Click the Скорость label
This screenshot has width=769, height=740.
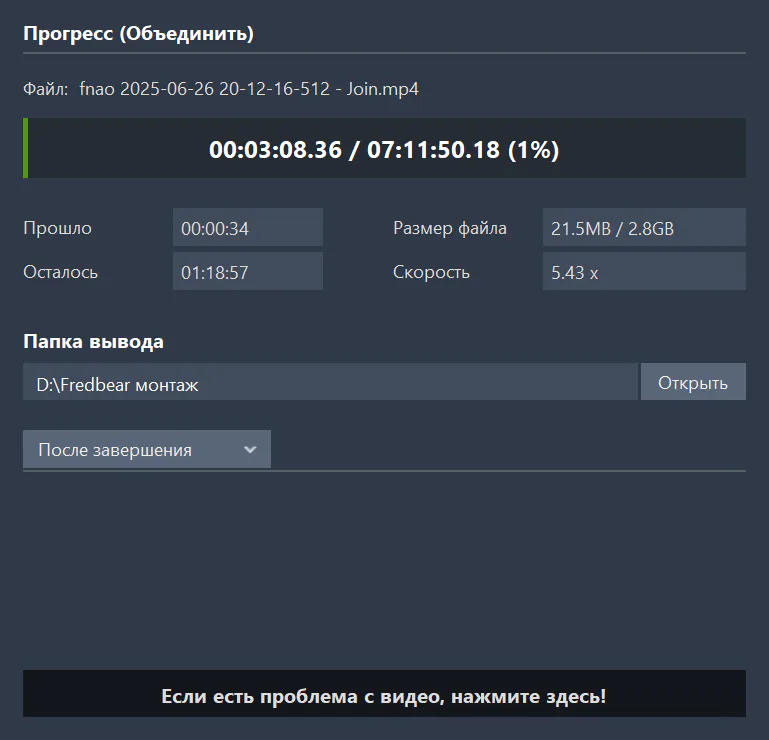tap(431, 272)
